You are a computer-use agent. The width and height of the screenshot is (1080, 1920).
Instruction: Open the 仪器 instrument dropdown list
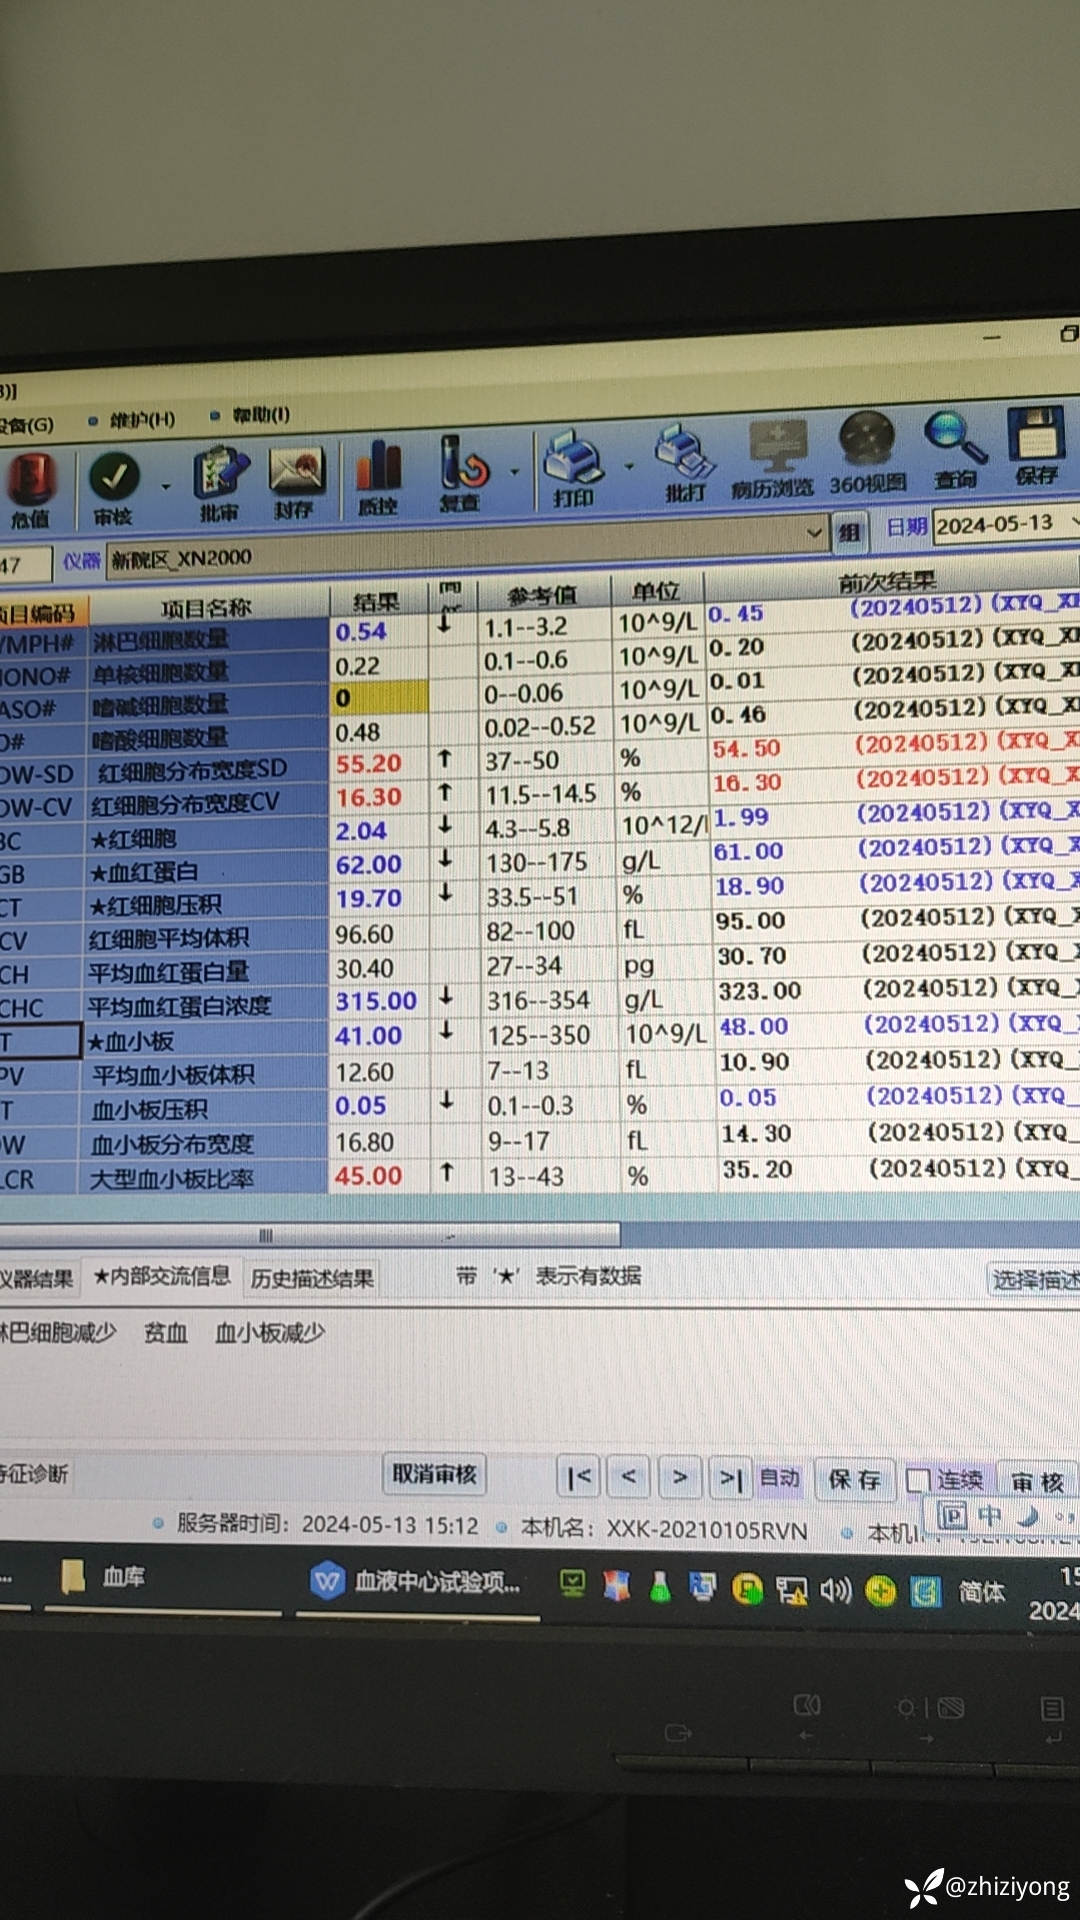click(x=815, y=533)
